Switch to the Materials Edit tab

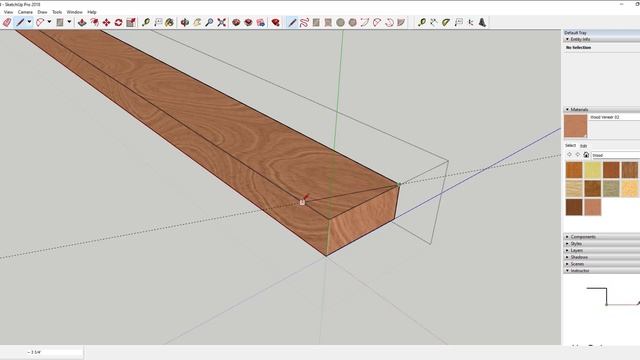pyautogui.click(x=584, y=146)
